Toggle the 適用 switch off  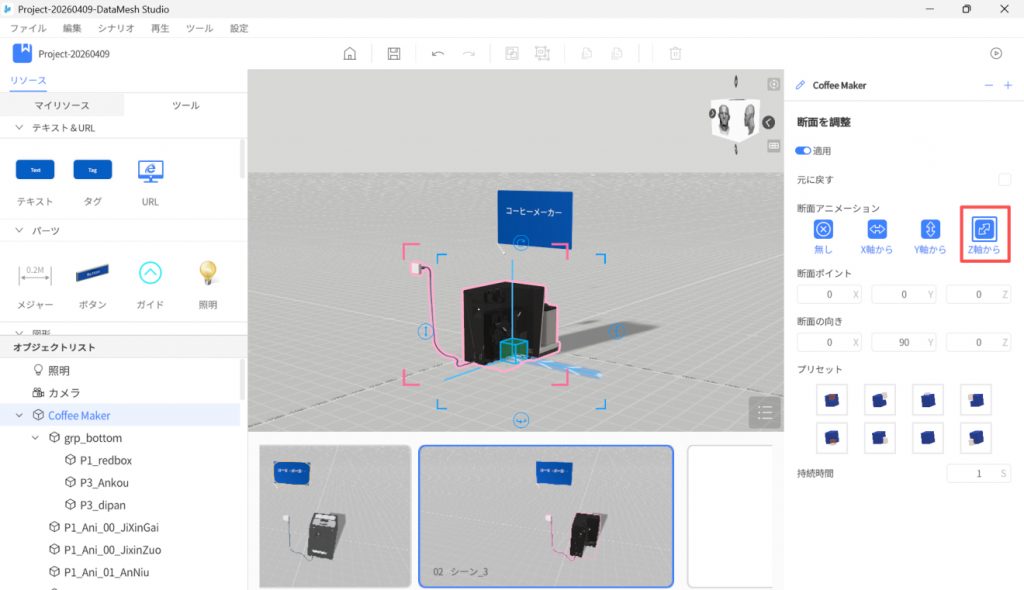(x=803, y=151)
